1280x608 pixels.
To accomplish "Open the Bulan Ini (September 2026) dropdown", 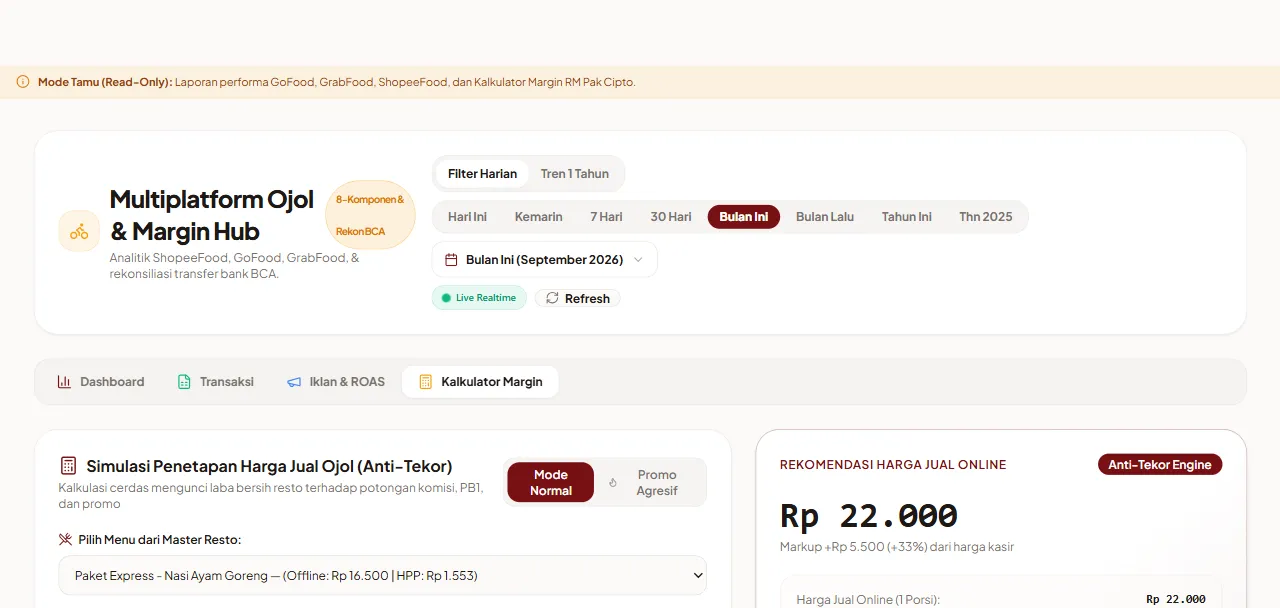I will 545,259.
